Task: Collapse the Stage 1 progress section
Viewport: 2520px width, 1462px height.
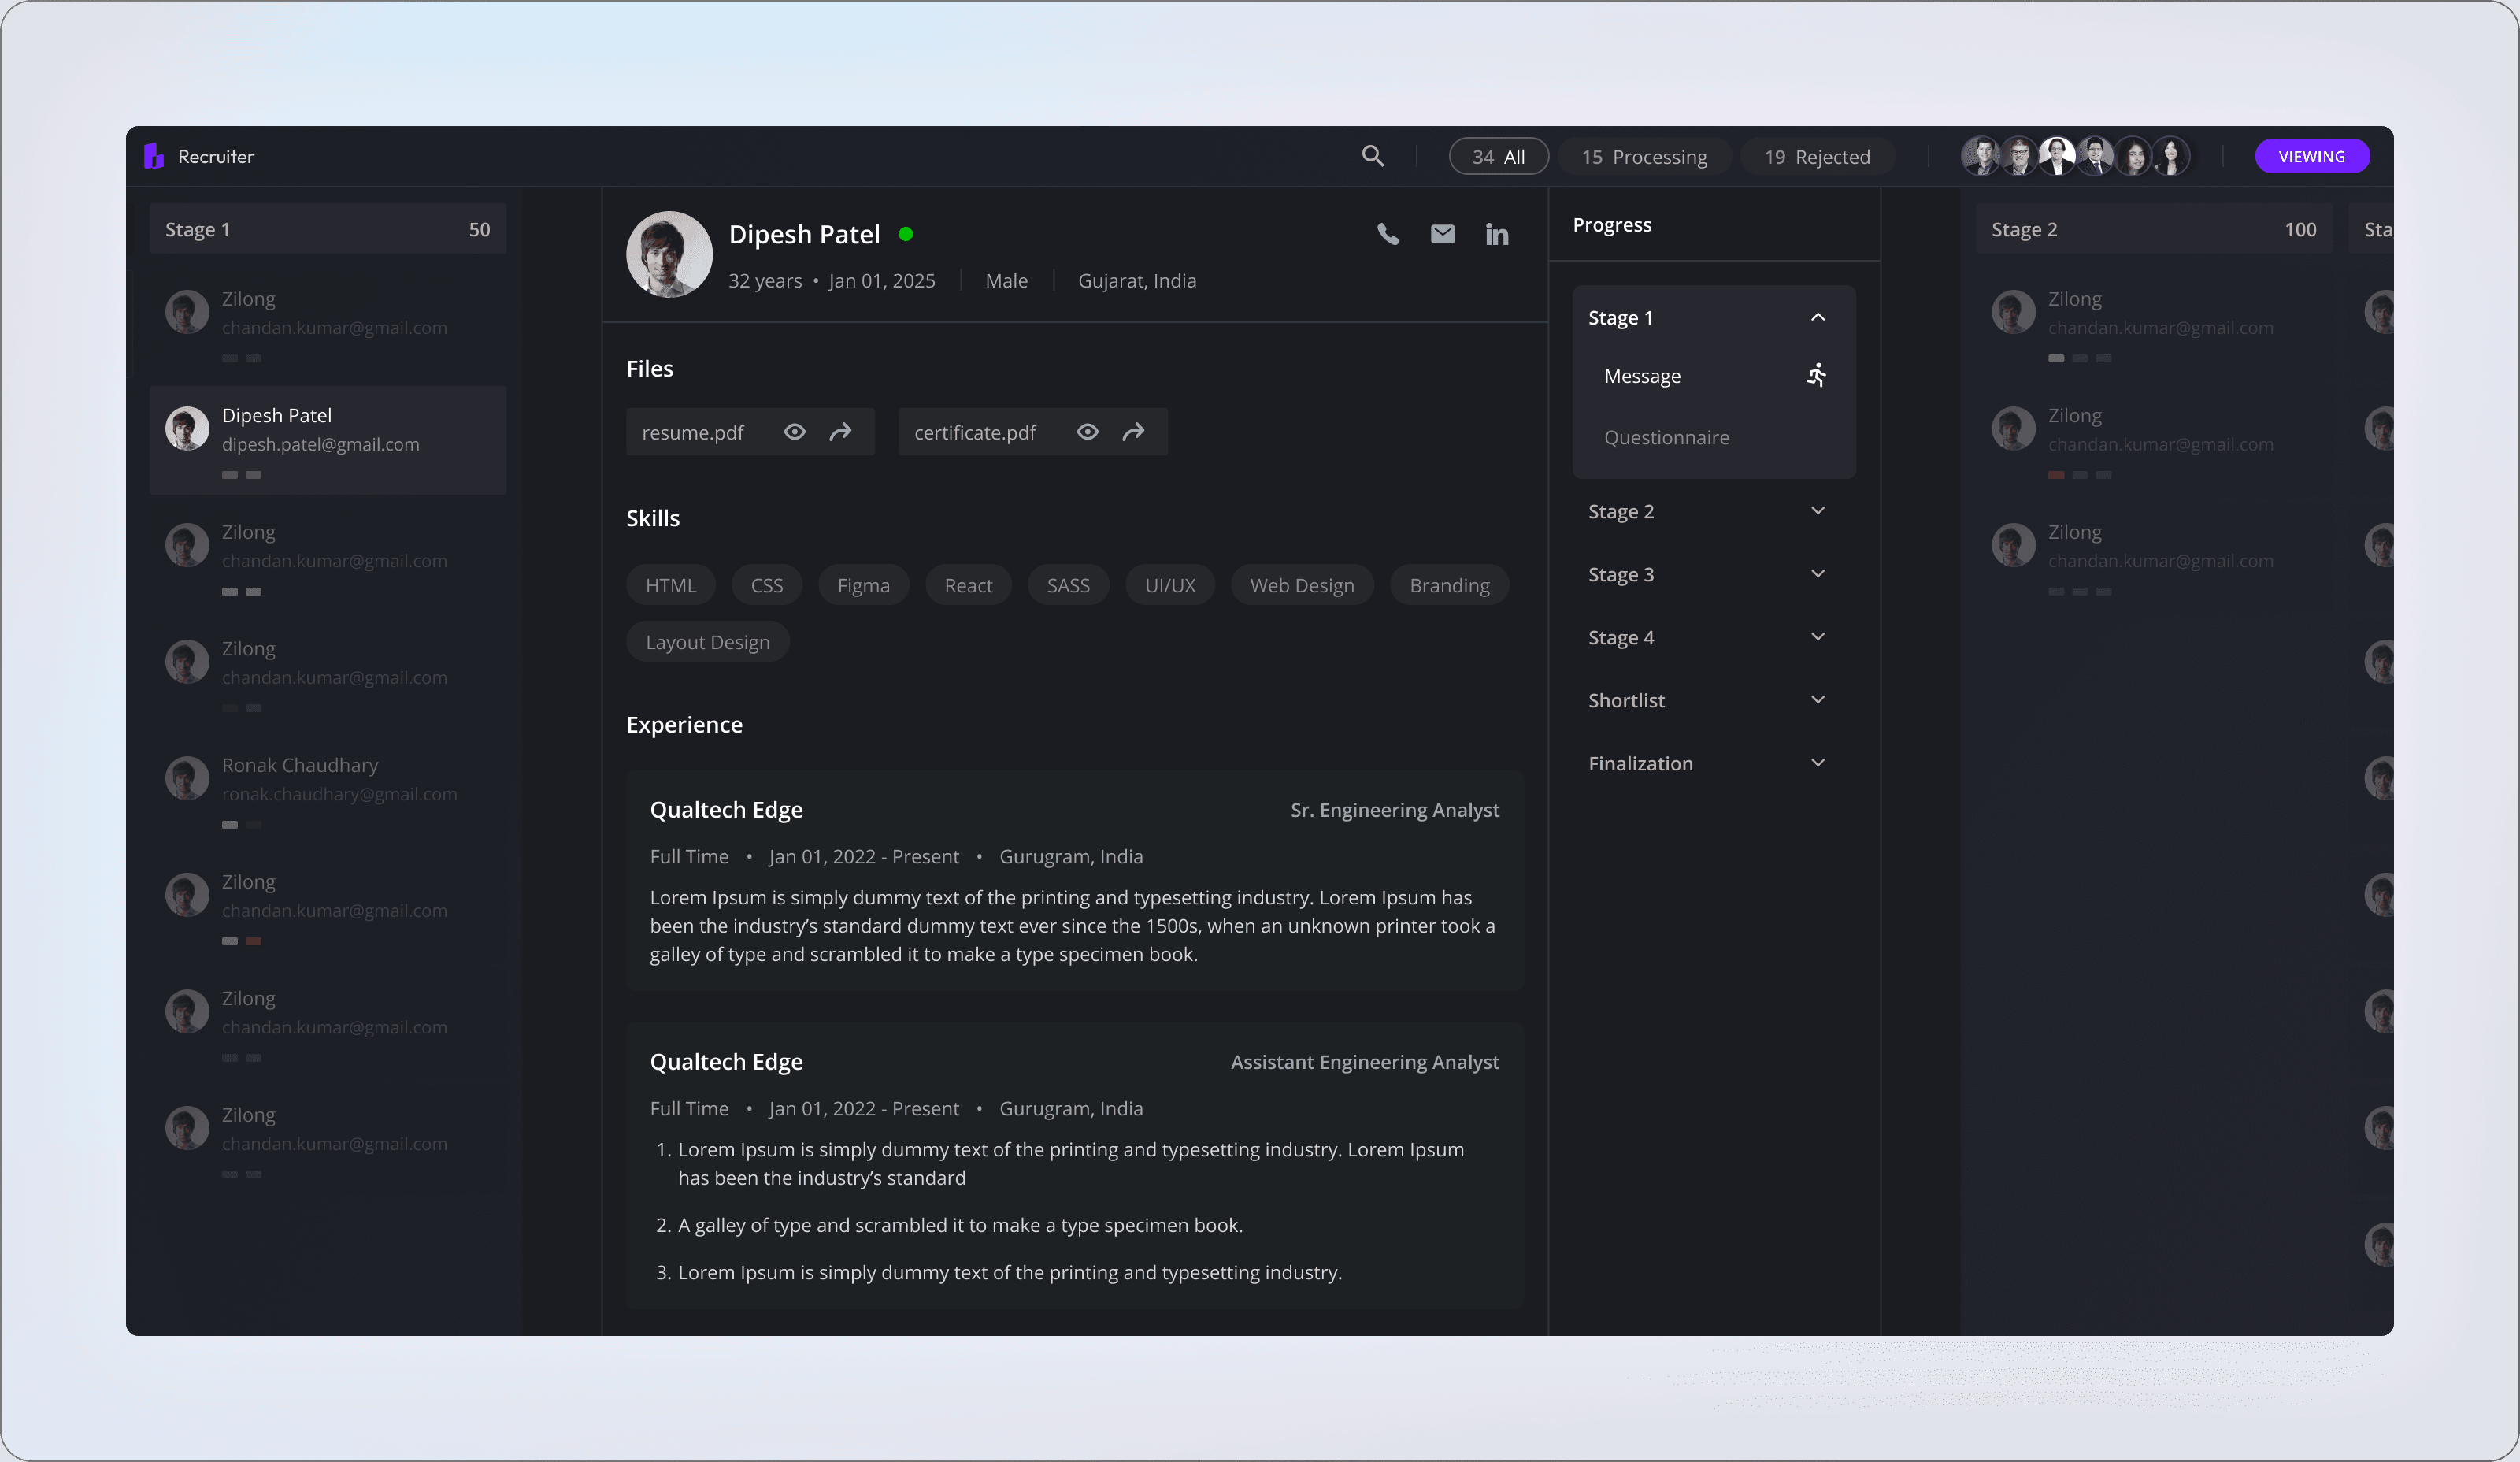Action: [x=1817, y=318]
